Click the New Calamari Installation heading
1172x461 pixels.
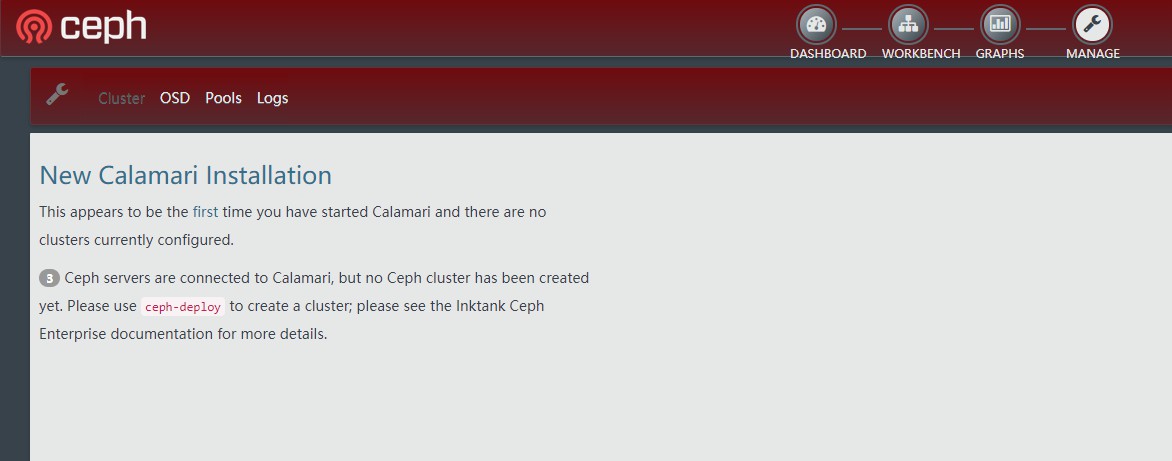coord(185,175)
